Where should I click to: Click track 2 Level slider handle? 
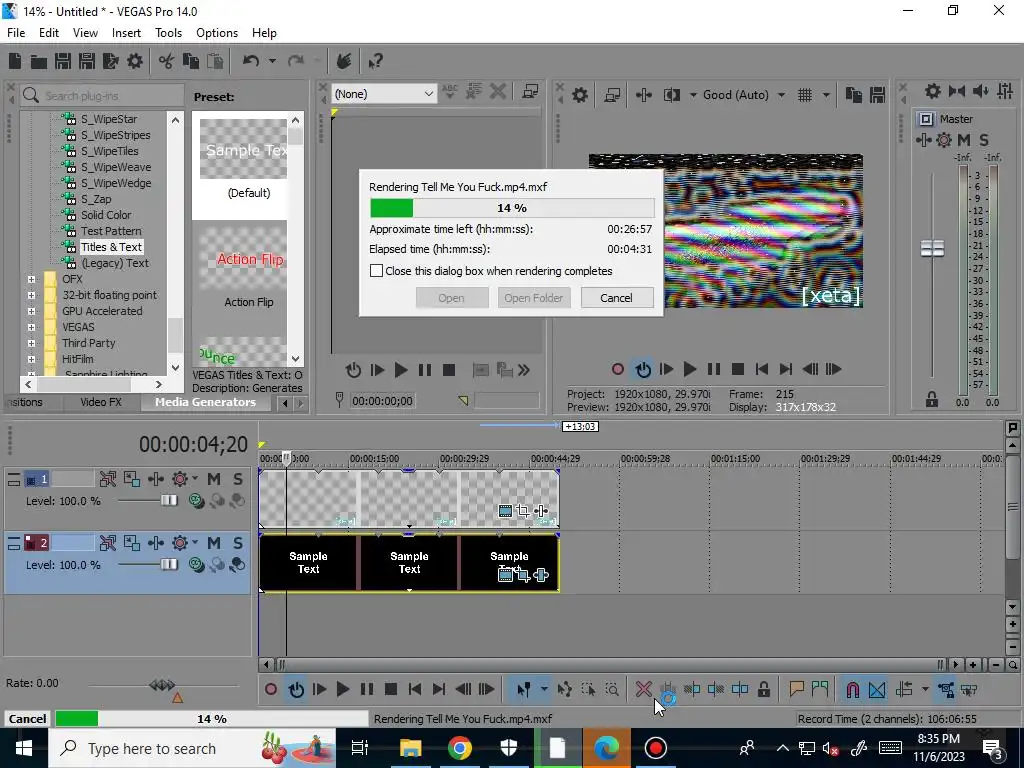169,564
